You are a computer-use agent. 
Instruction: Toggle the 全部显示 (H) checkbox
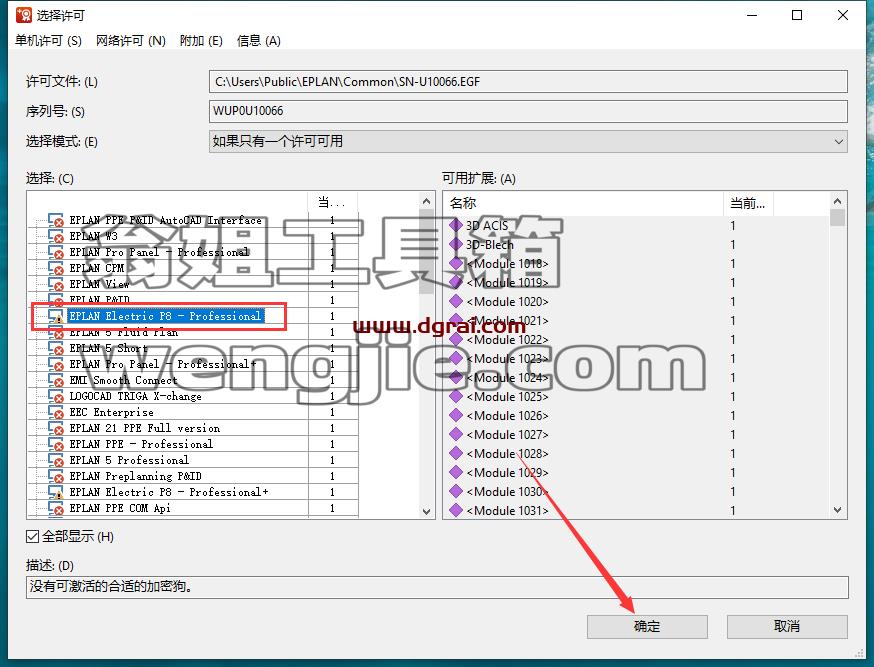click(32, 537)
